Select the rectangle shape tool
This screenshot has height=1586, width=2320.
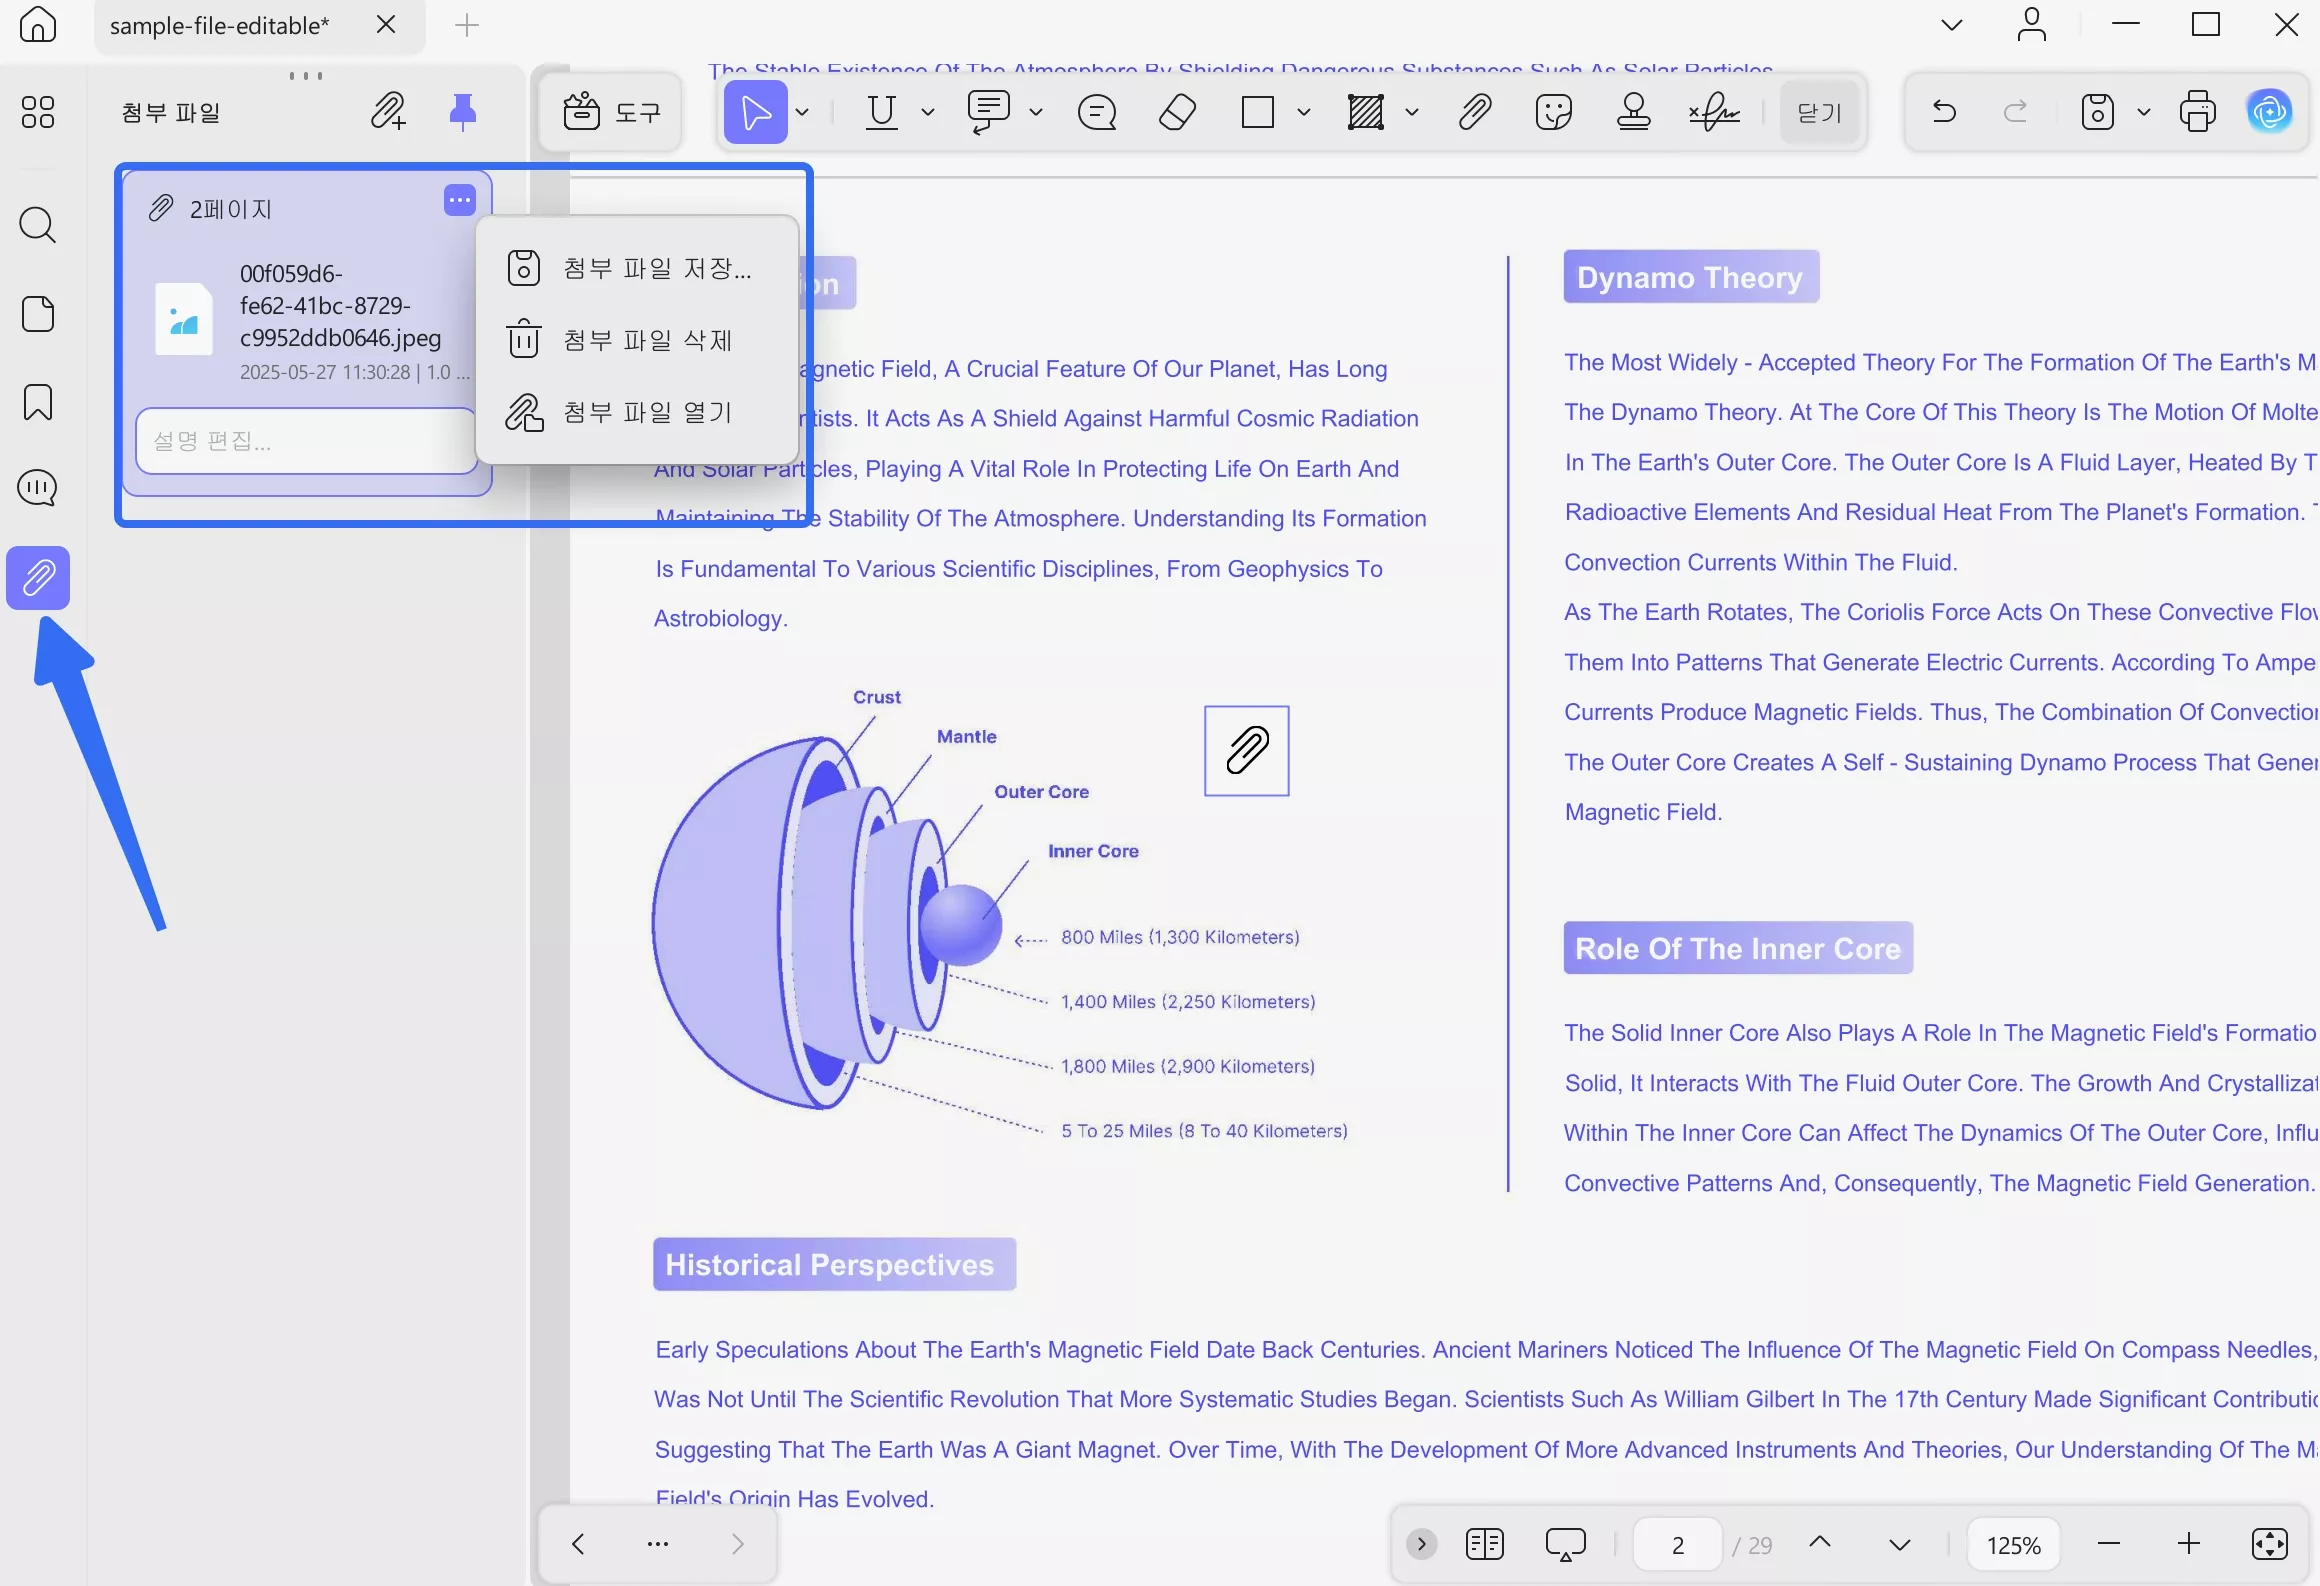pos(1257,112)
